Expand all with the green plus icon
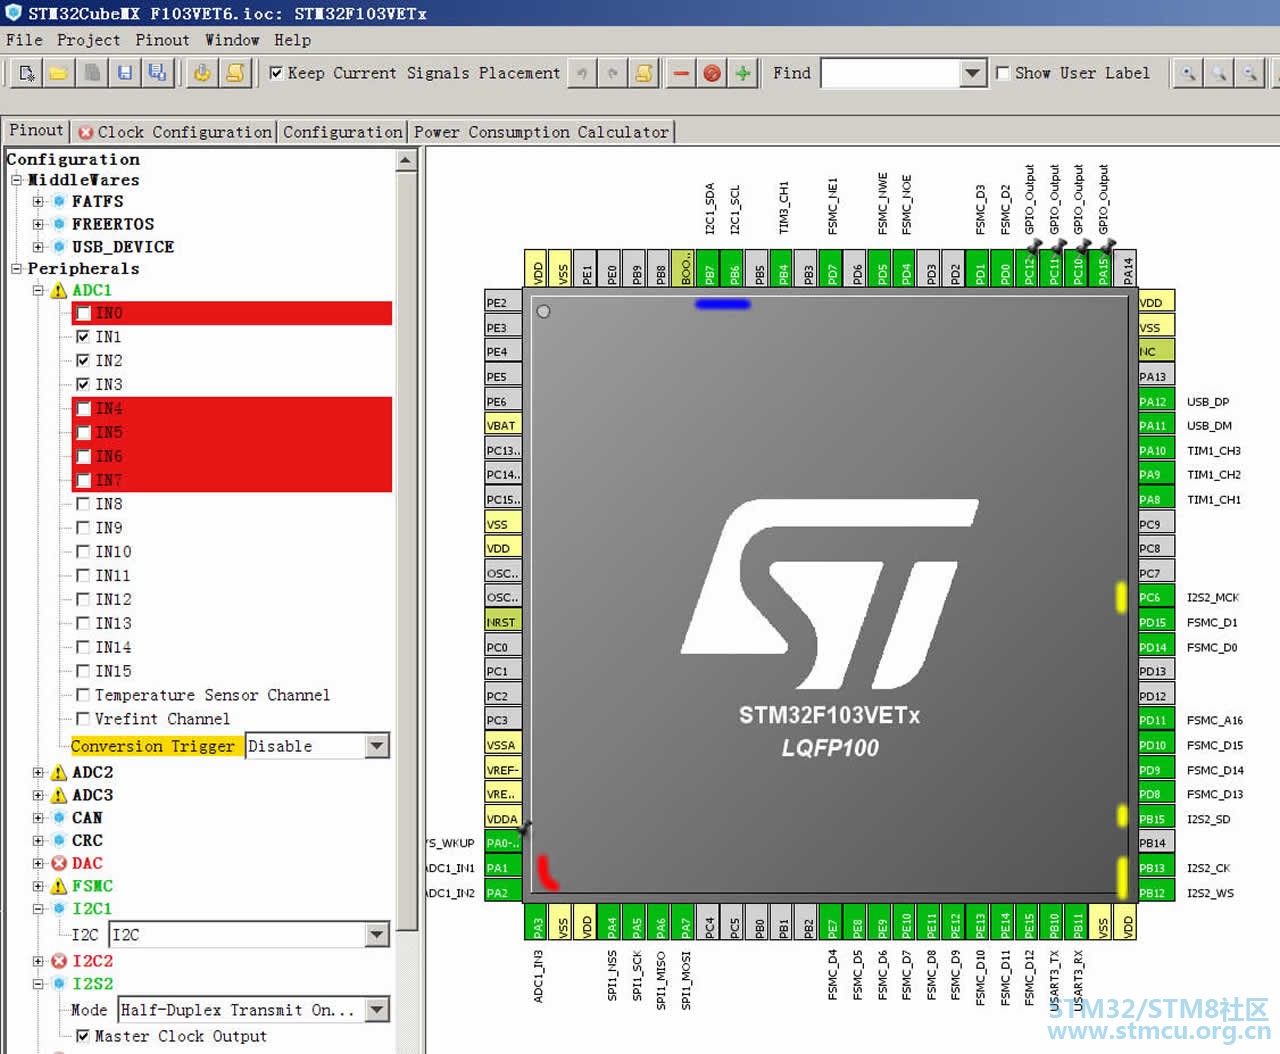Viewport: 1280px width, 1054px height. coord(743,73)
